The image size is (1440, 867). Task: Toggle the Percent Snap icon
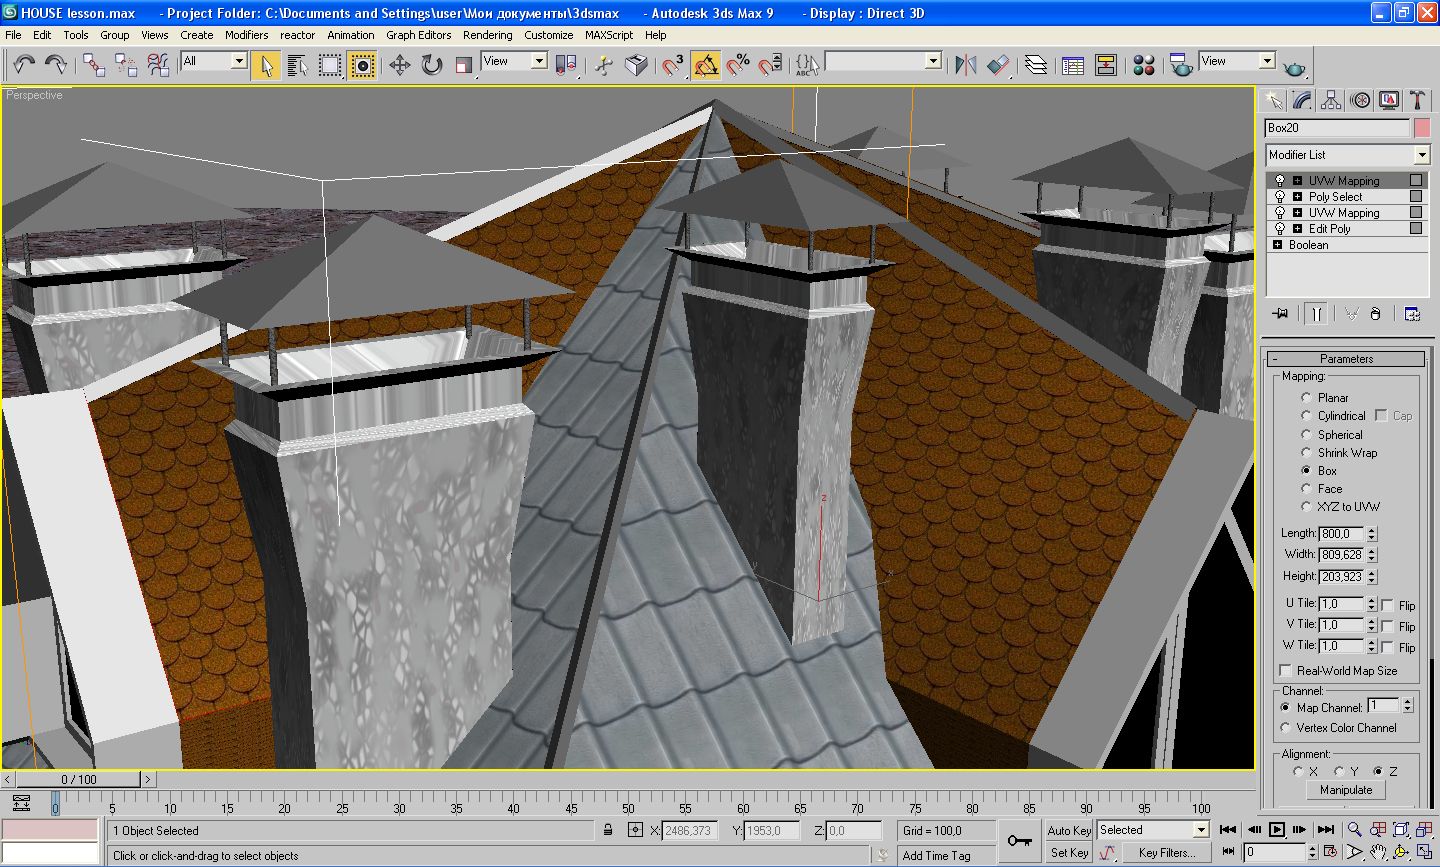(738, 65)
